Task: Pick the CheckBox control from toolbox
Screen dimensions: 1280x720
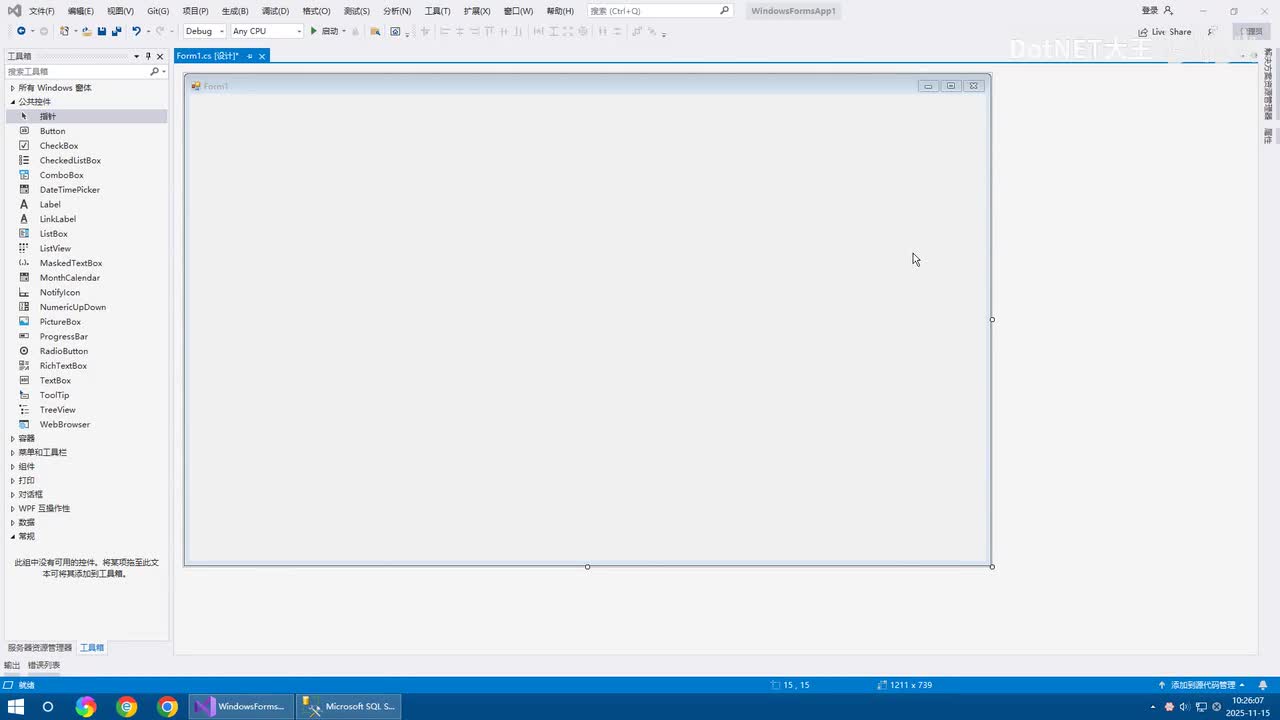Action: (86, 146)
